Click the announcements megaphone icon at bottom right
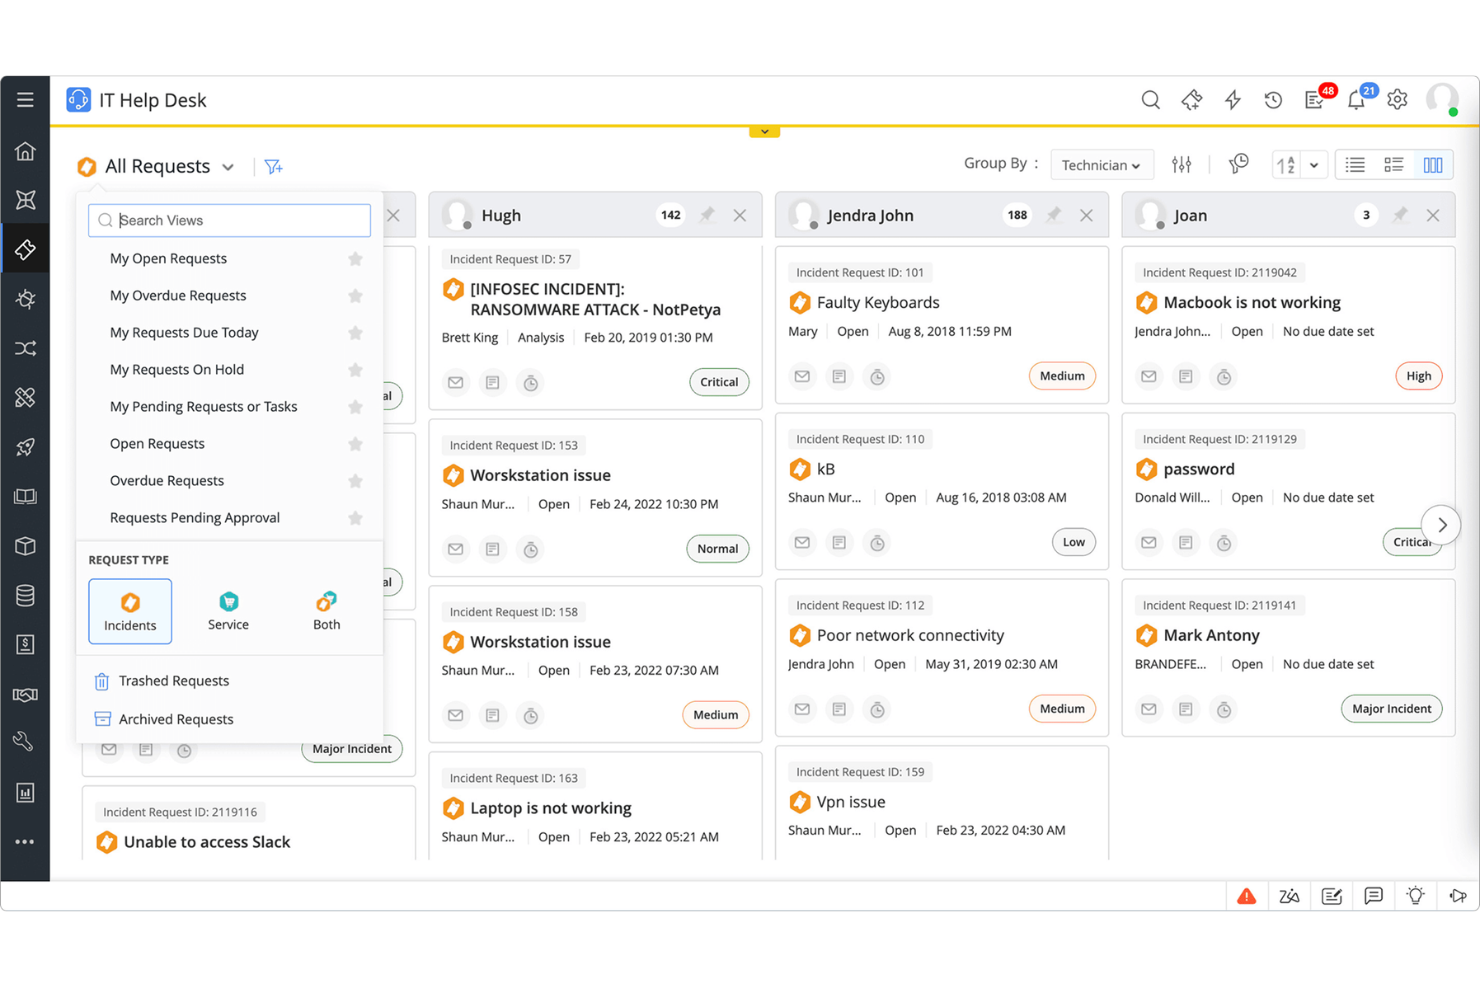Viewport: 1480px width, 987px height. click(x=1457, y=896)
